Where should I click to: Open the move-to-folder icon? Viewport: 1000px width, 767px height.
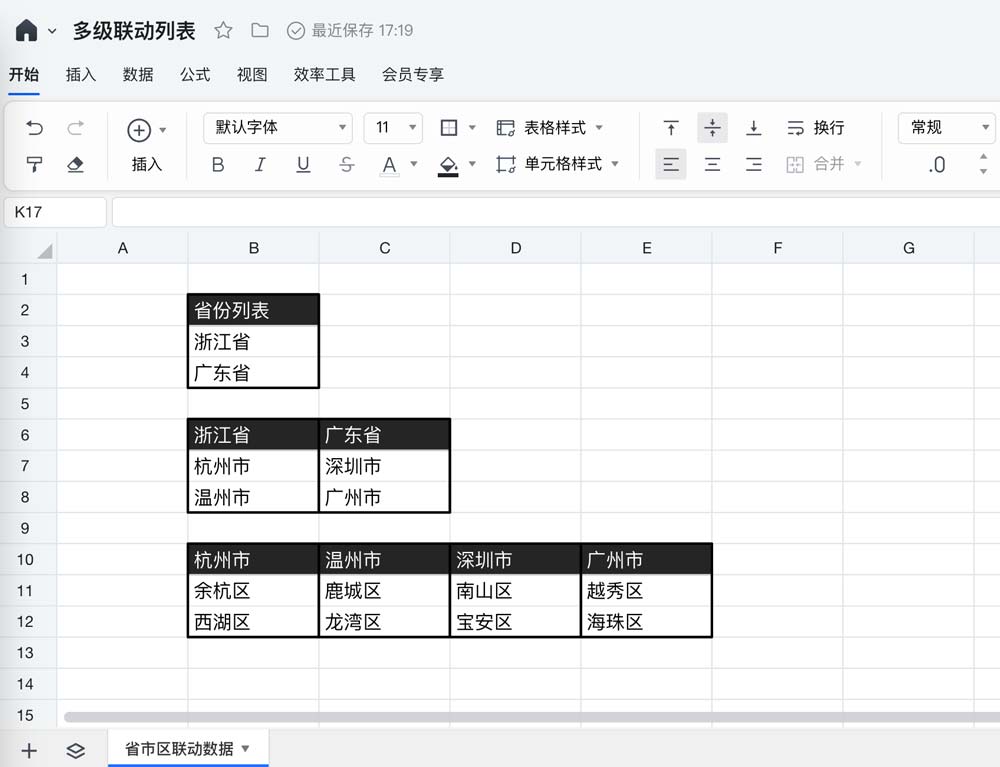pyautogui.click(x=260, y=30)
